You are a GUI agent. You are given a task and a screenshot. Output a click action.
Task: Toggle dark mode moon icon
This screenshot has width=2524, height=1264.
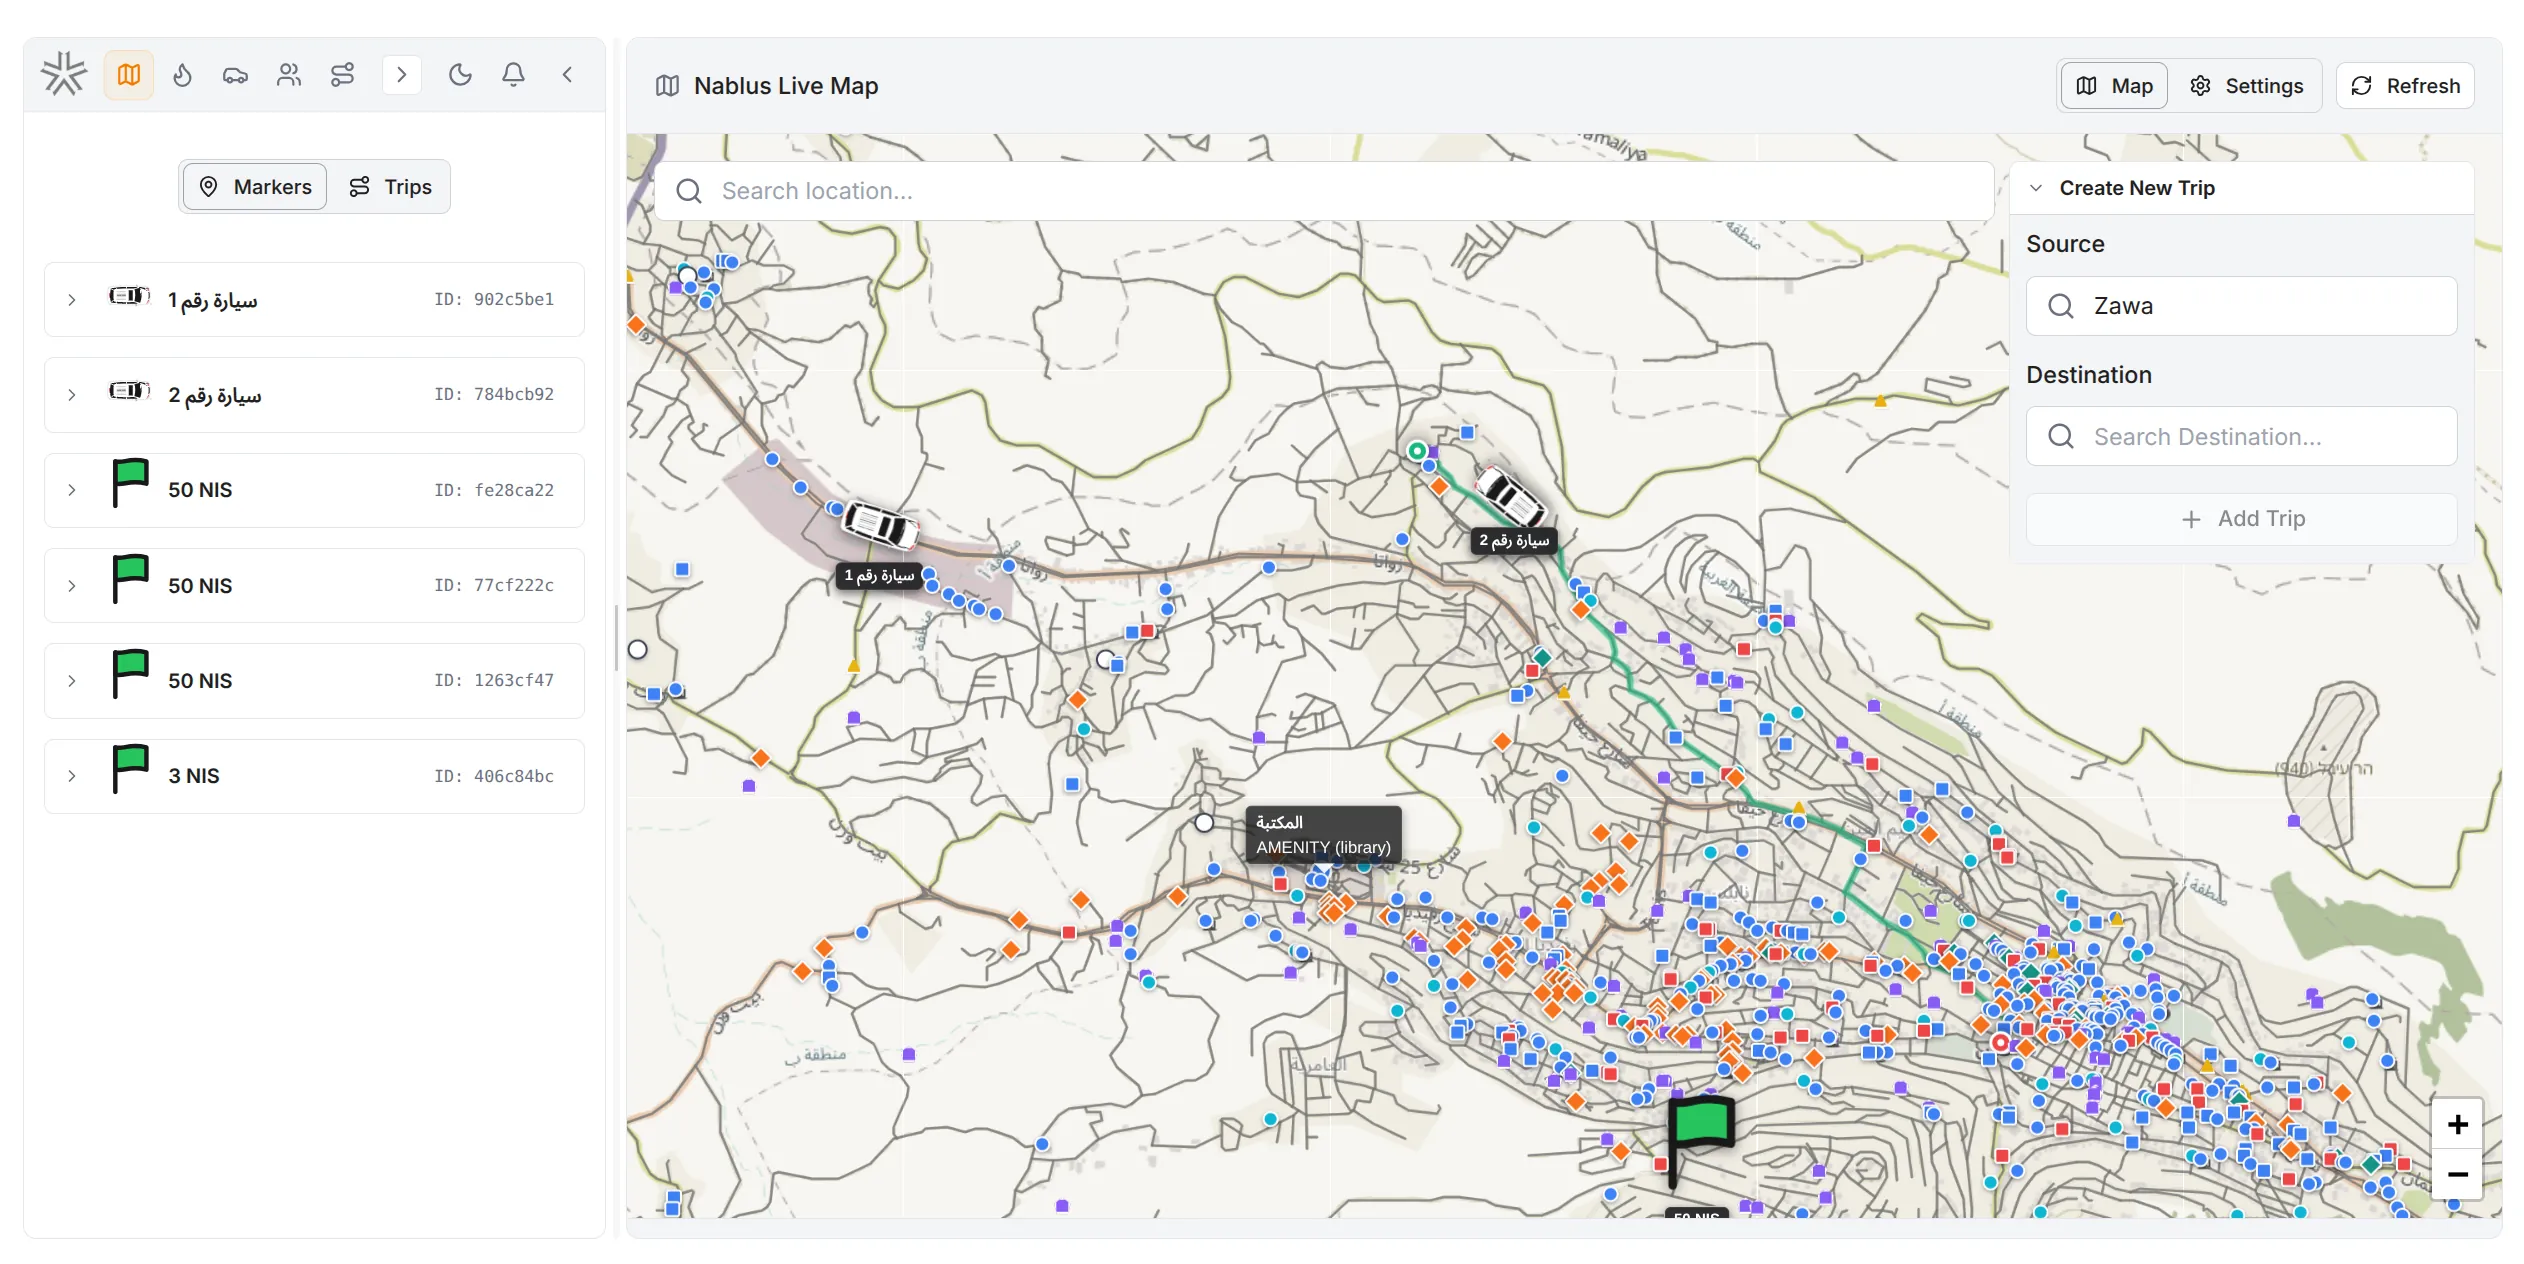point(460,75)
